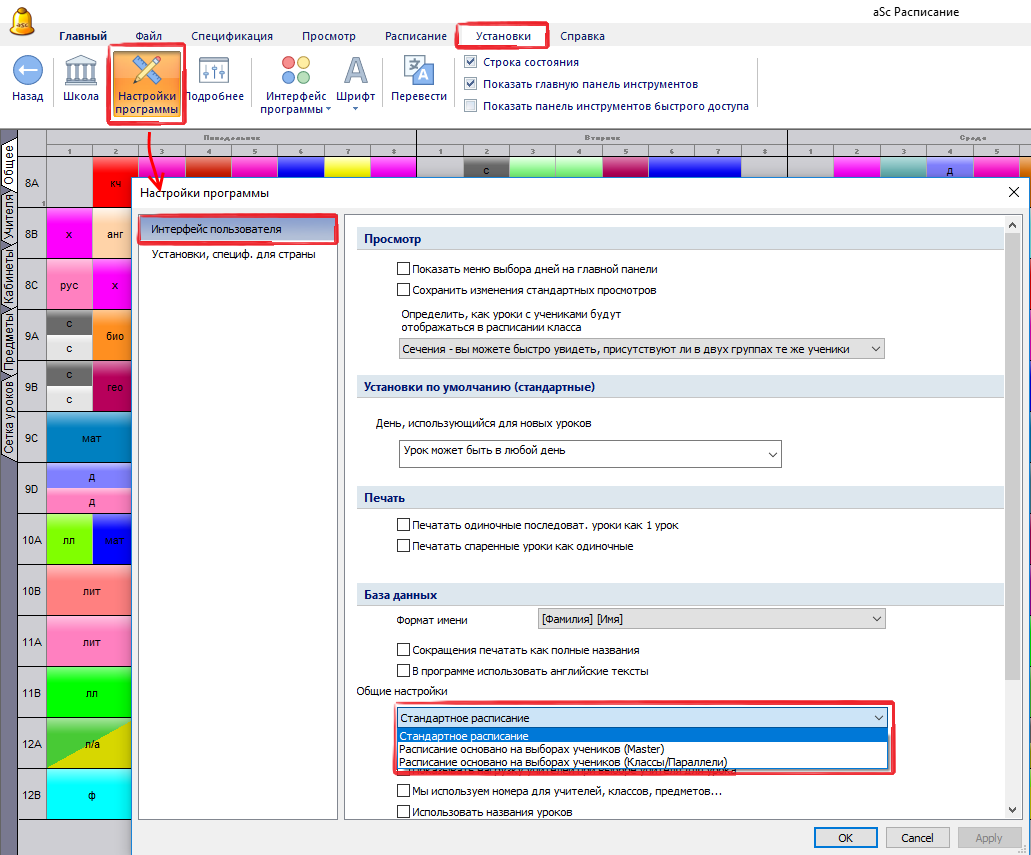The height and width of the screenshot is (855, 1031).
Task: Check Печатать спаренные уроки как одиночные
Action: pyautogui.click(x=404, y=546)
